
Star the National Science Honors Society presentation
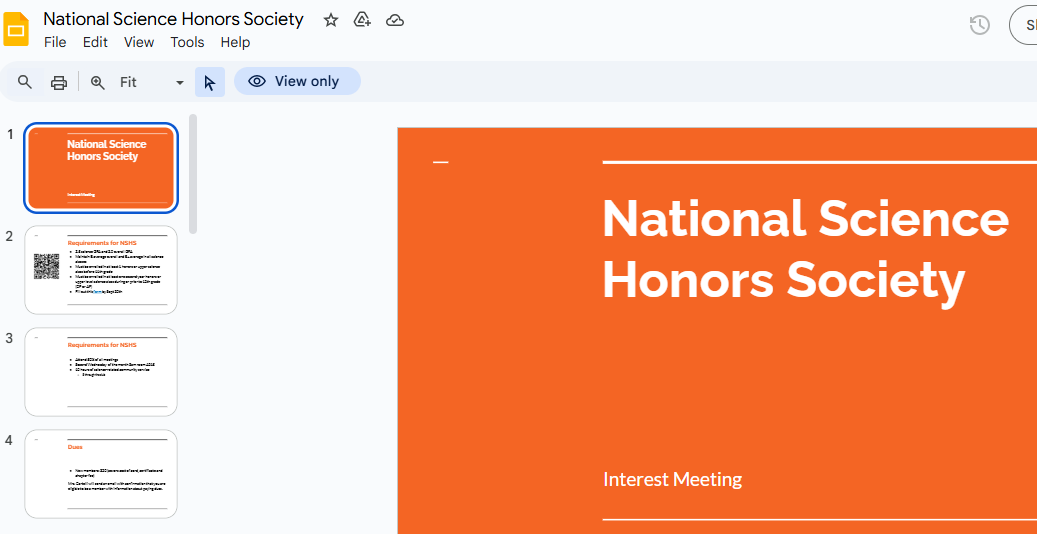331,20
